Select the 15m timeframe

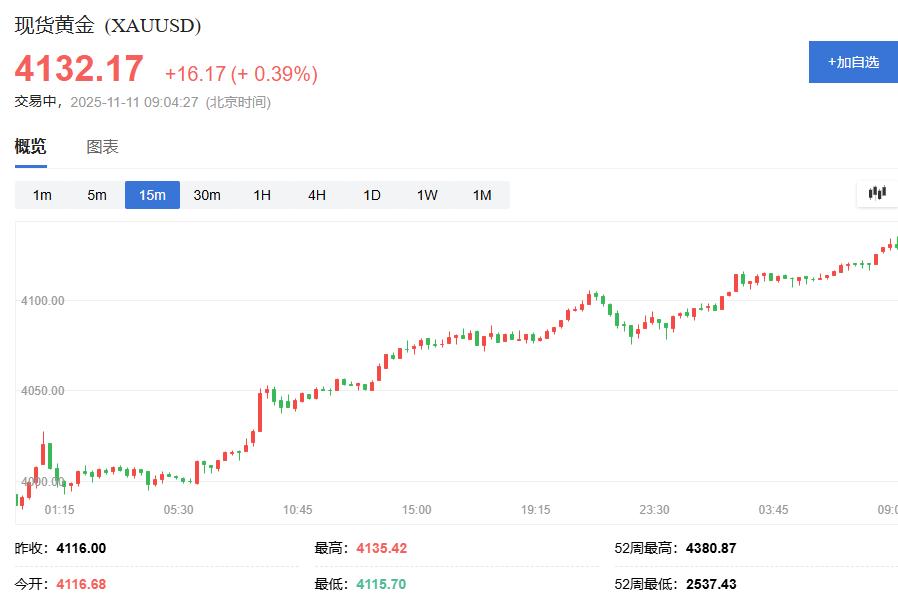pos(152,195)
